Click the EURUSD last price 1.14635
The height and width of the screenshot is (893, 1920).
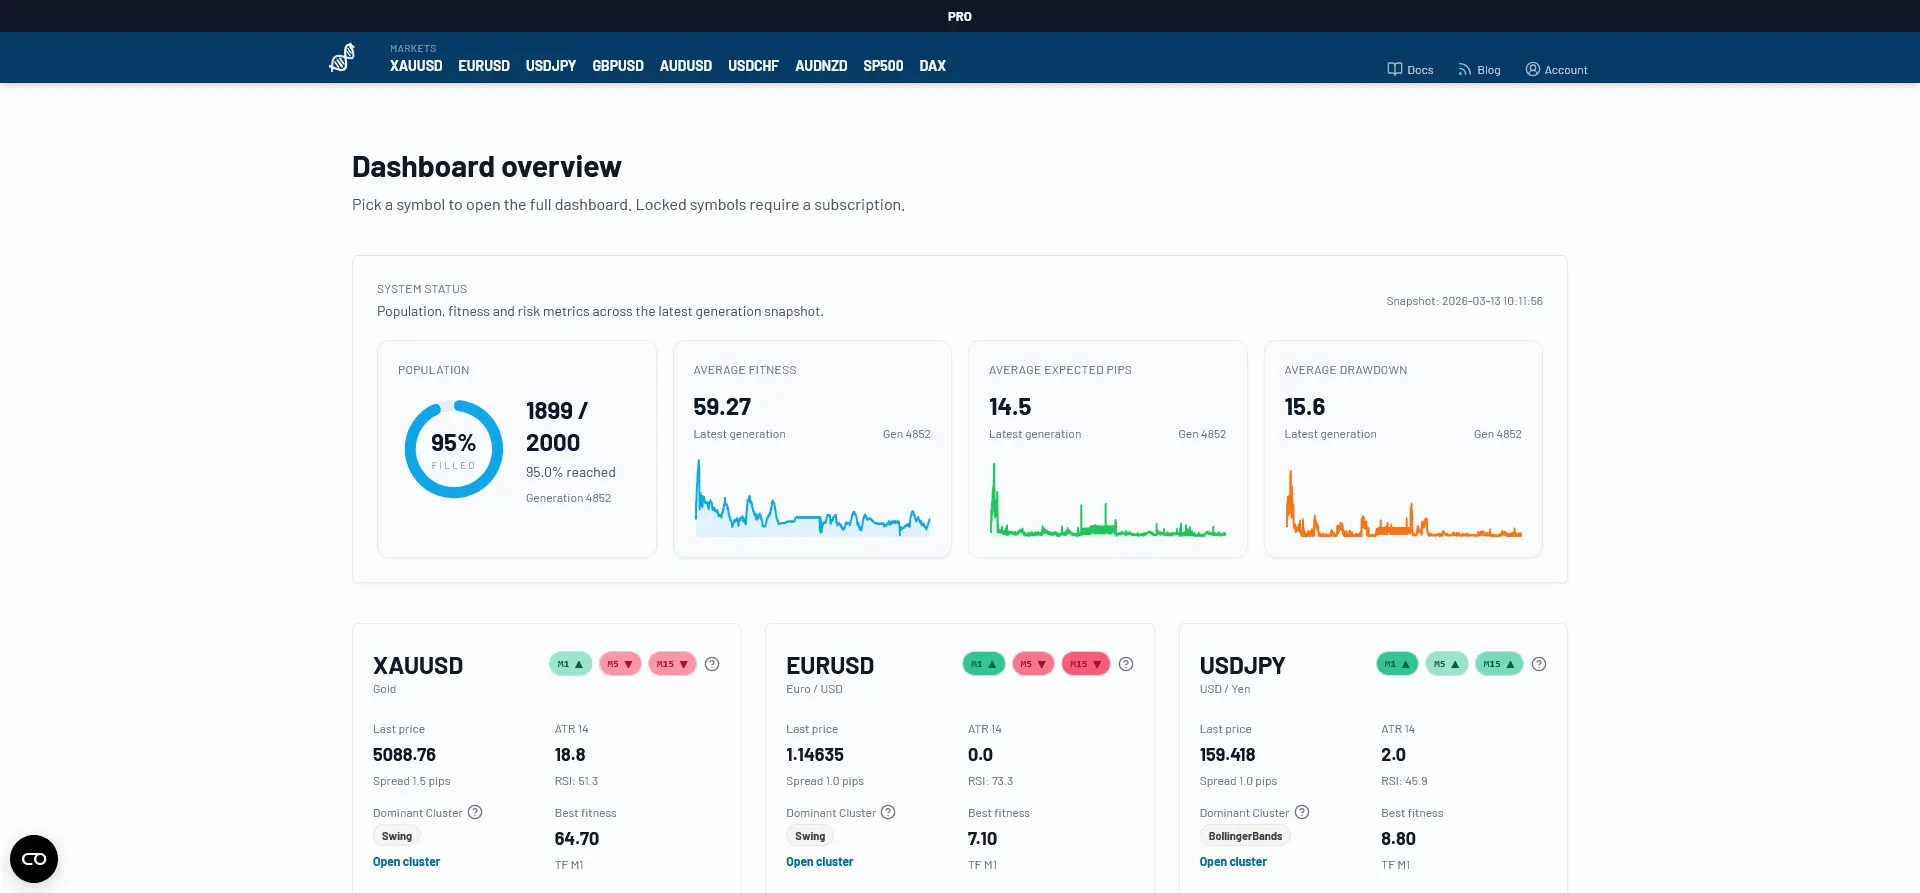(815, 755)
